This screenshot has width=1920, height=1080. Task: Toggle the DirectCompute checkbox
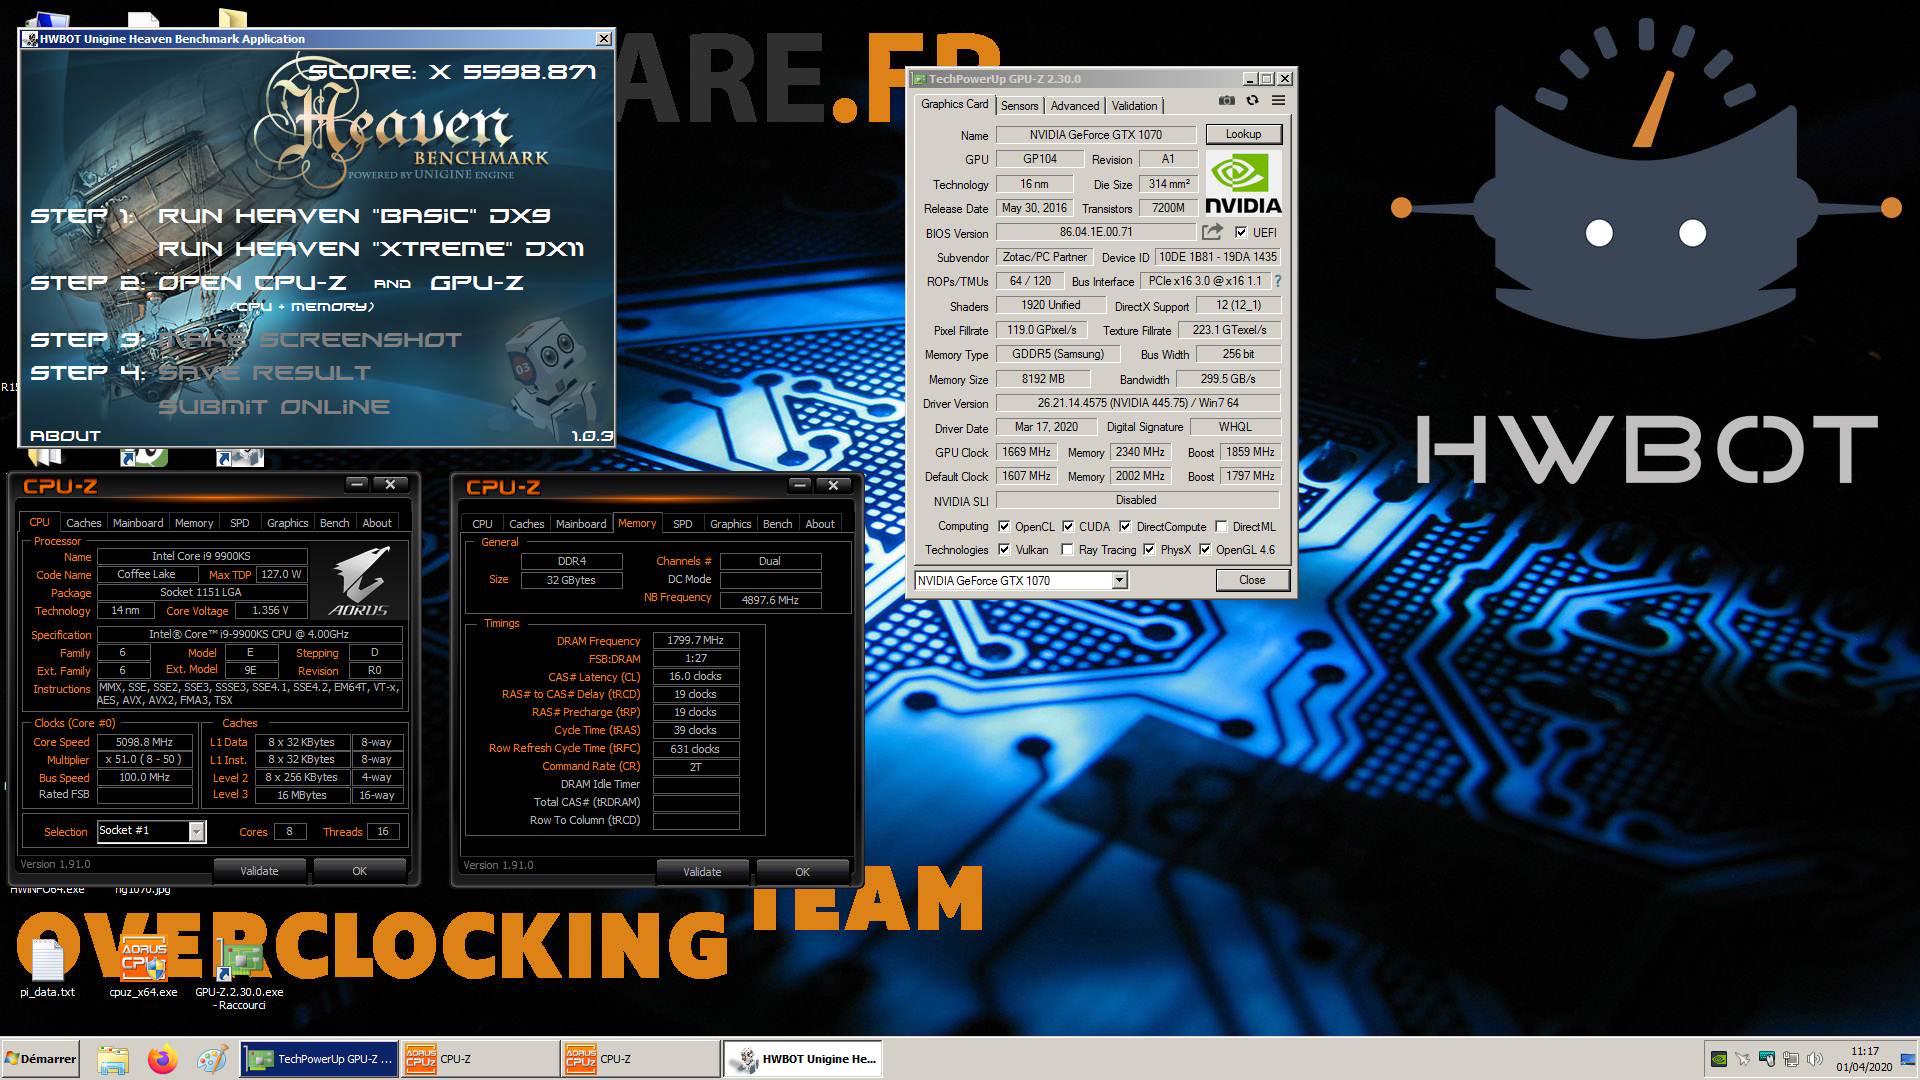1125,526
